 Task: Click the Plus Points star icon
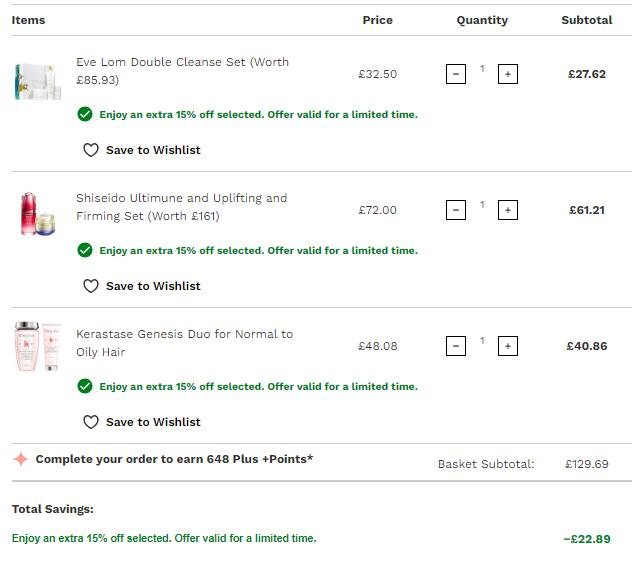21,459
